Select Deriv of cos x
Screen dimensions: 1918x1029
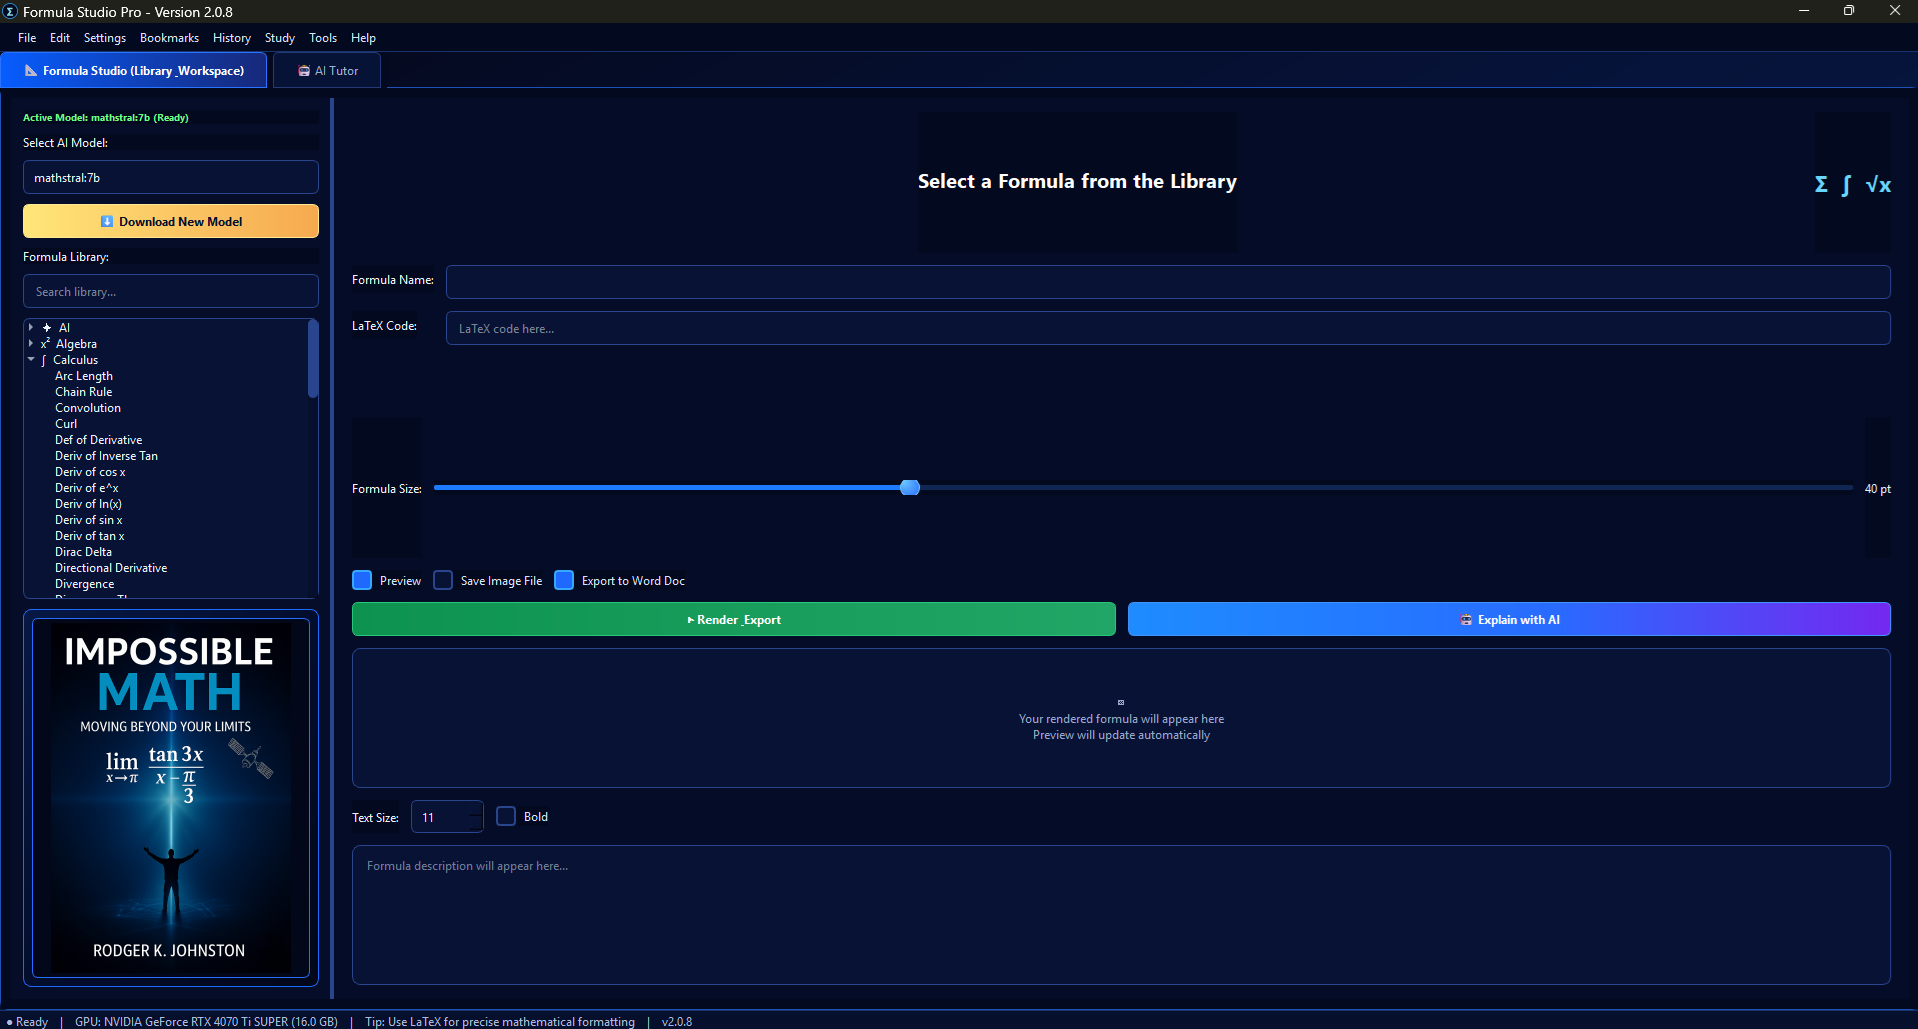pyautogui.click(x=91, y=472)
